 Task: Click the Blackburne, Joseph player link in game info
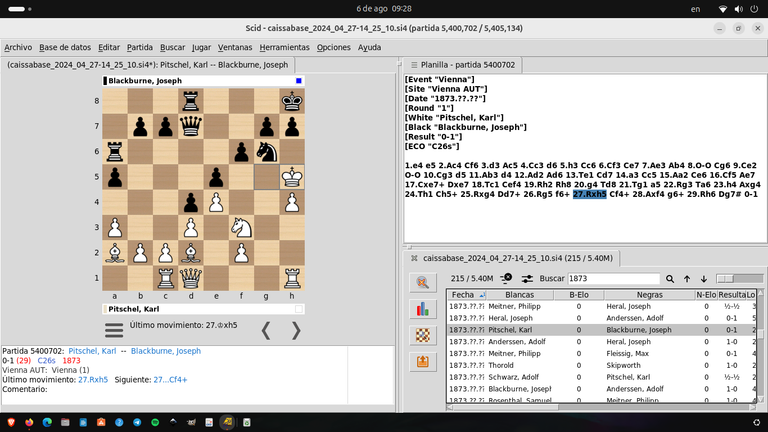pos(166,351)
